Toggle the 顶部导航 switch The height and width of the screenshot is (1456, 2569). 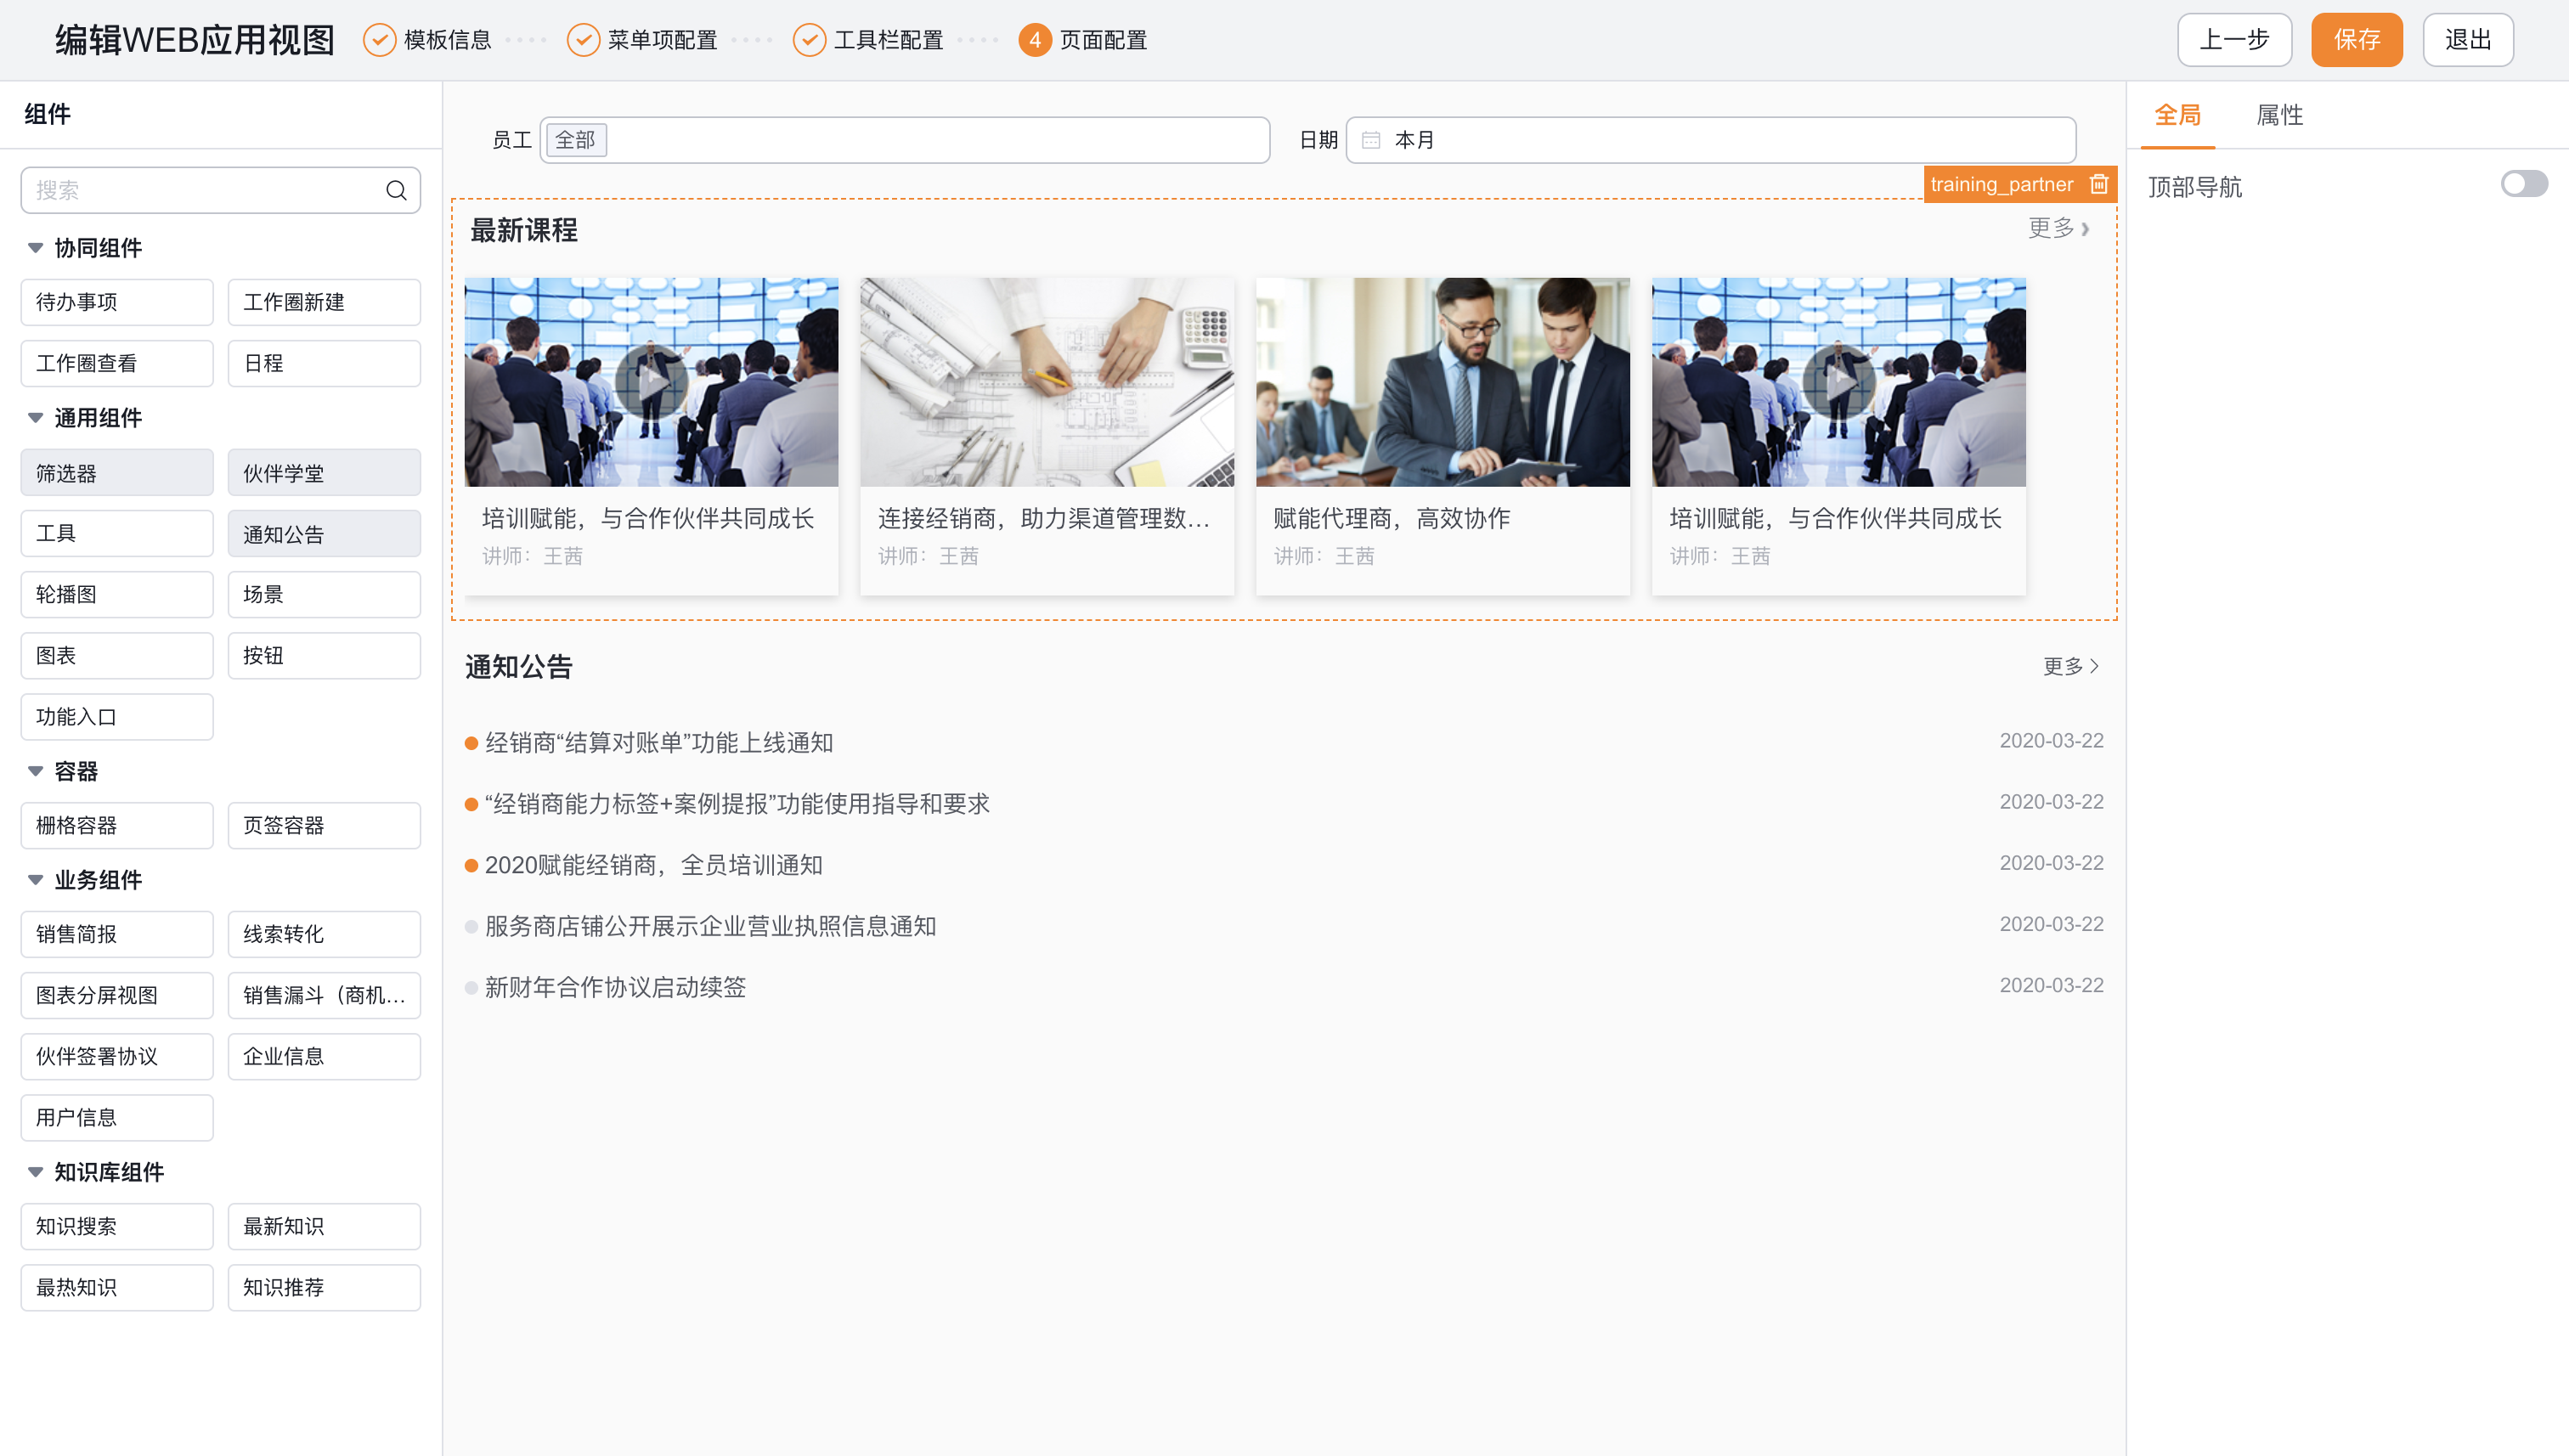point(2524,184)
